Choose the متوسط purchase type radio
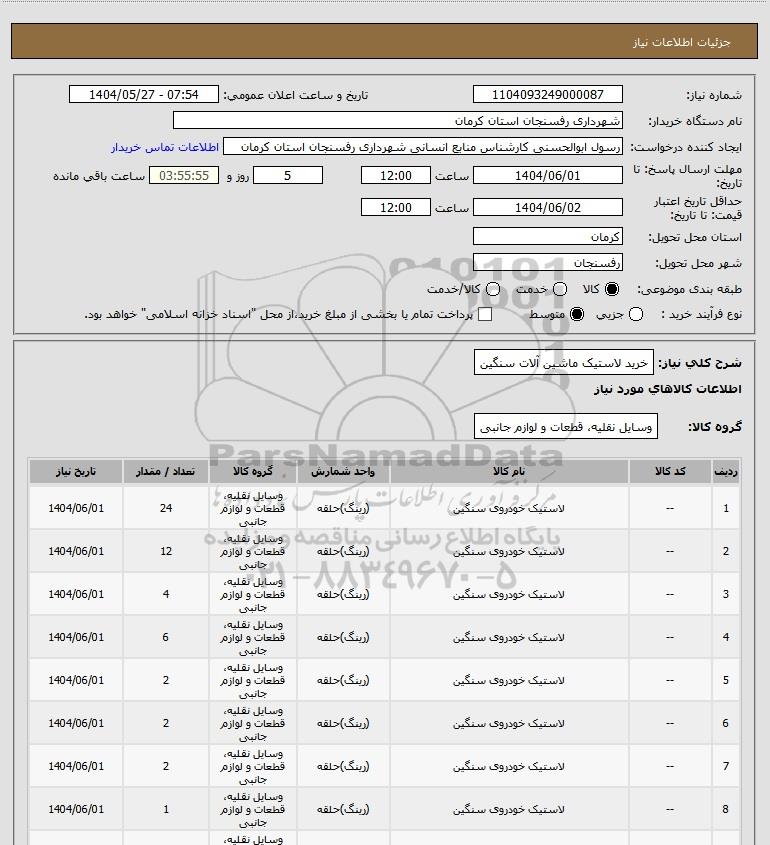The width and height of the screenshot is (770, 845). point(577,314)
